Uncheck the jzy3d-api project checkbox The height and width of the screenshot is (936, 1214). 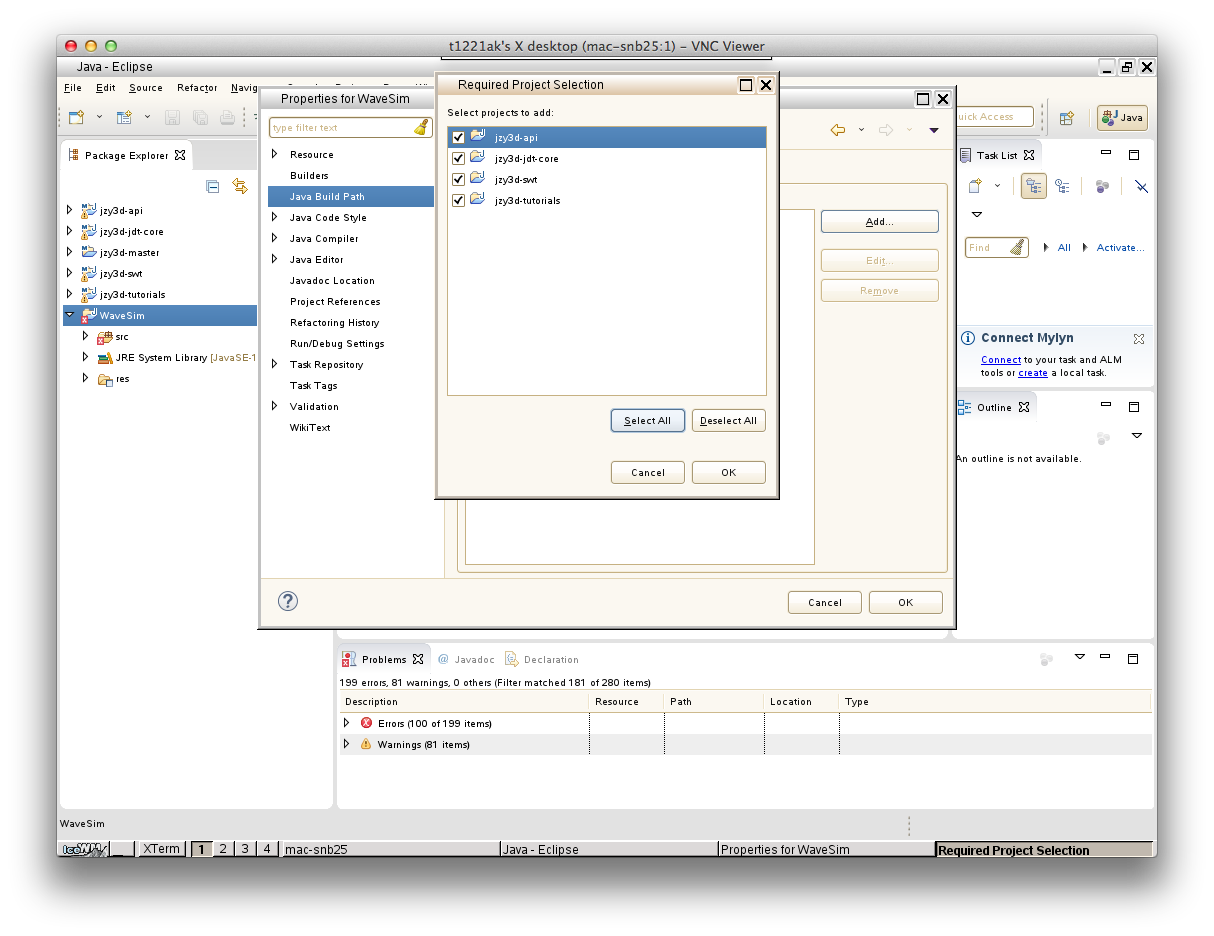[459, 137]
